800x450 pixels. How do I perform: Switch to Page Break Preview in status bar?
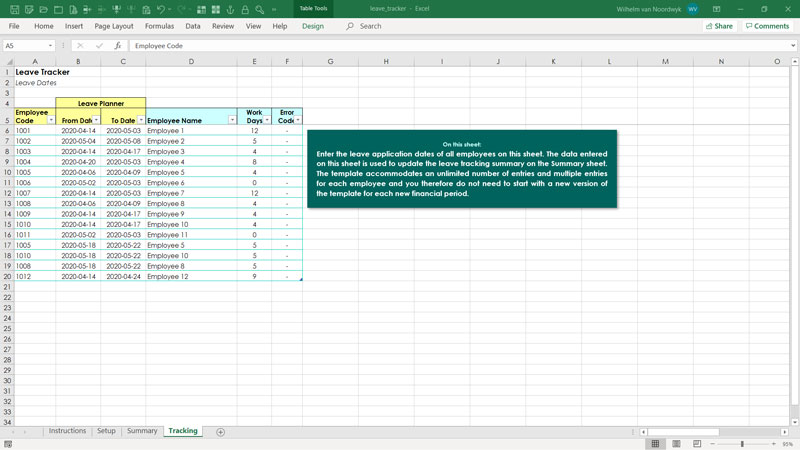click(697, 444)
